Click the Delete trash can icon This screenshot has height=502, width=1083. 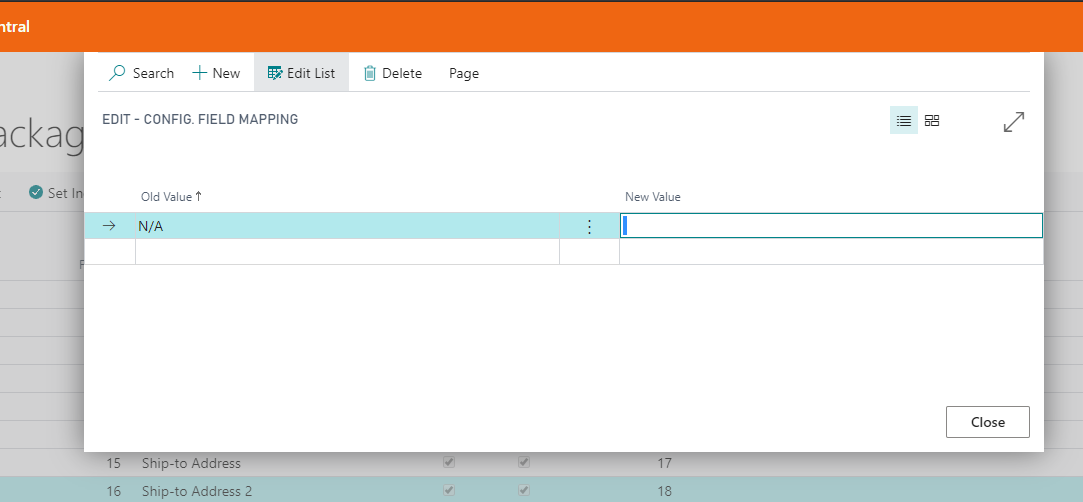tap(370, 73)
